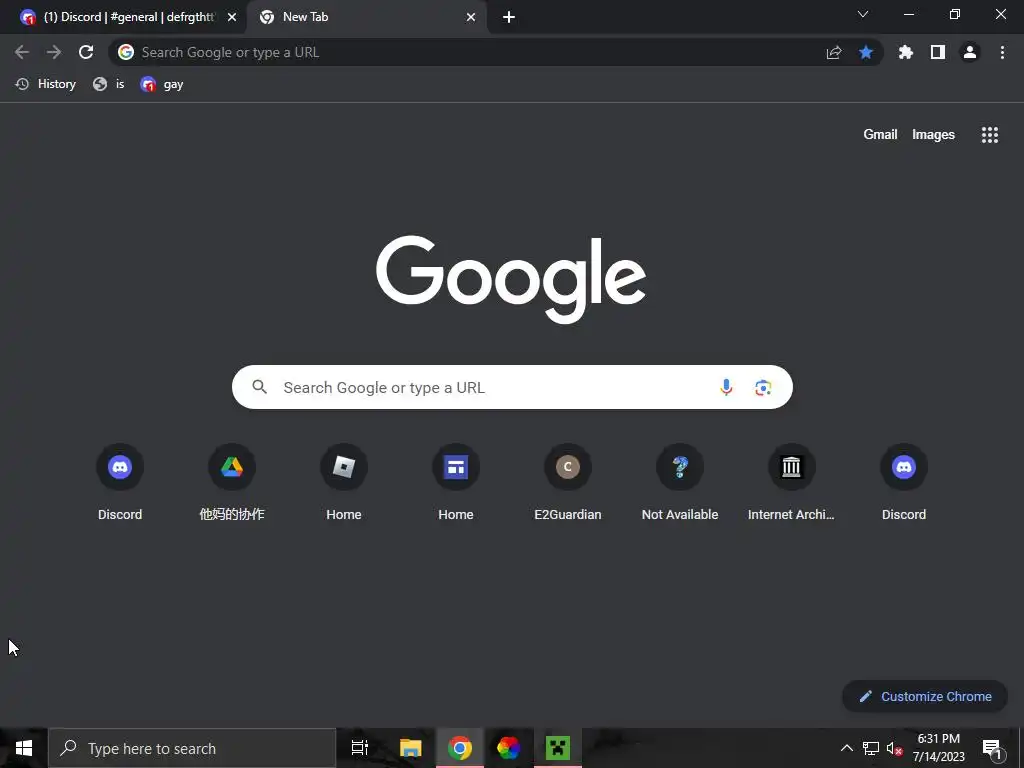The width and height of the screenshot is (1024, 768).
Task: Open the 'is' bookmark
Action: coord(108,84)
